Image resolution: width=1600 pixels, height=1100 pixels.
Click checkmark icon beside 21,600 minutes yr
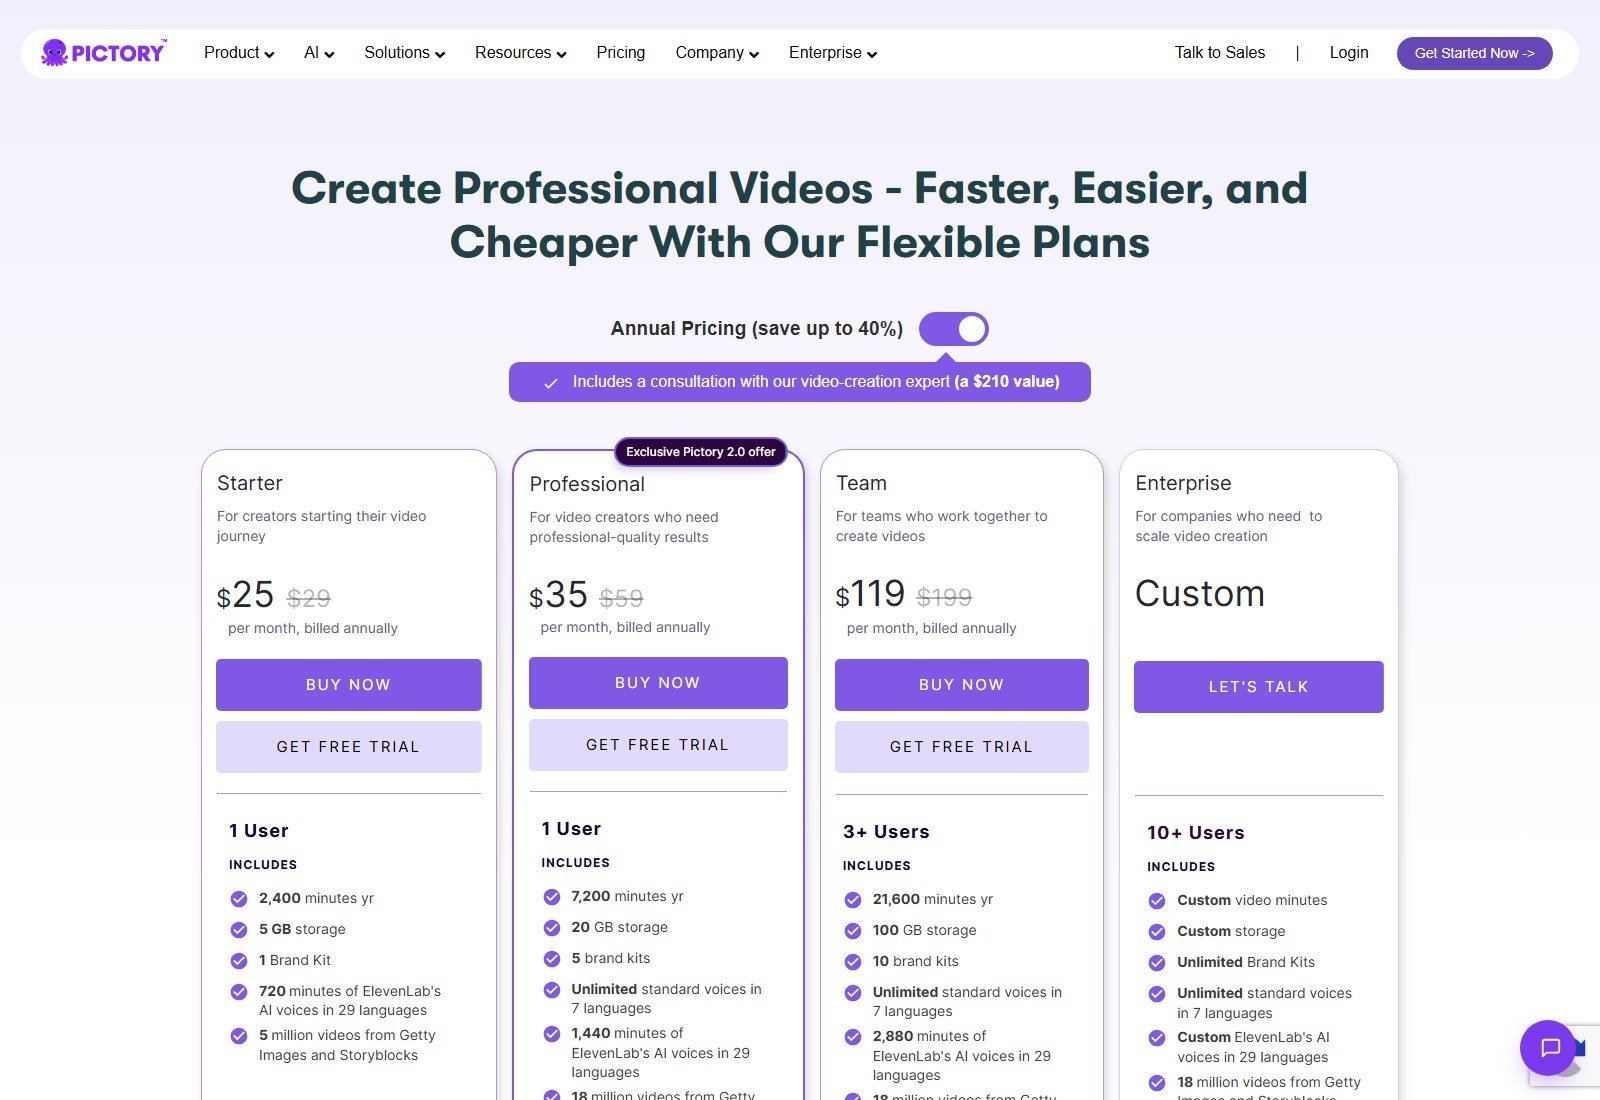tap(853, 899)
